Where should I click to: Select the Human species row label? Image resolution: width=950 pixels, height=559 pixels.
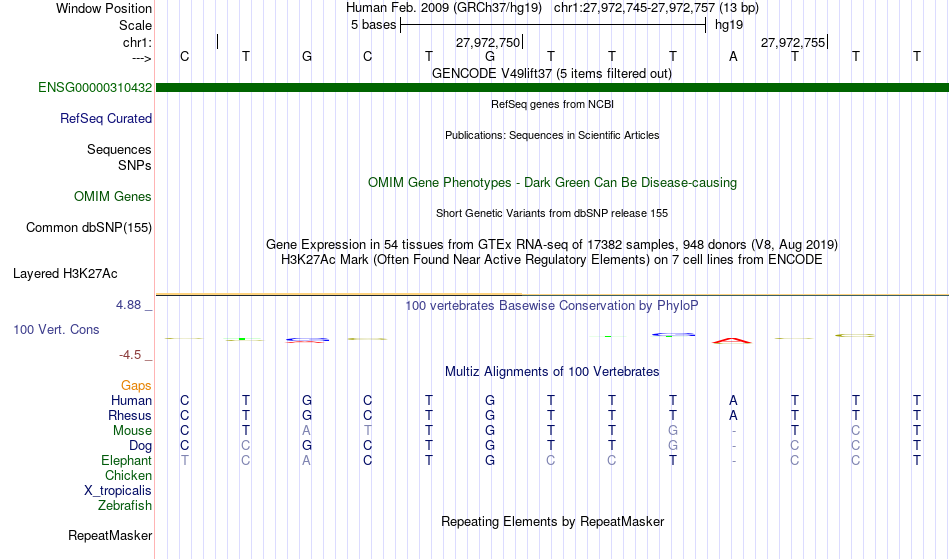(x=131, y=400)
